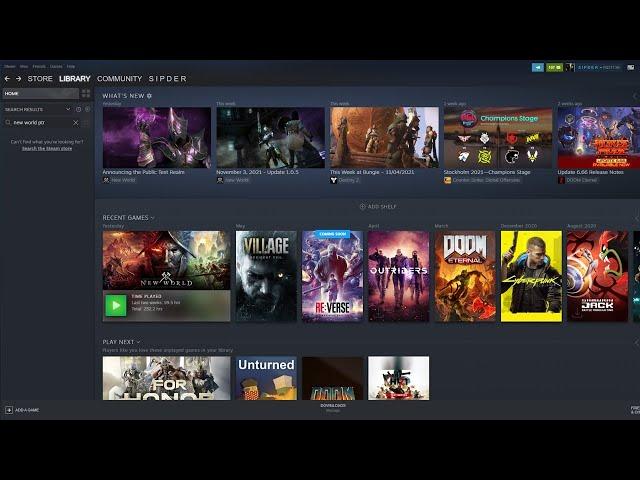Click the magnifier search icon
The image size is (640, 480).
[8, 122]
